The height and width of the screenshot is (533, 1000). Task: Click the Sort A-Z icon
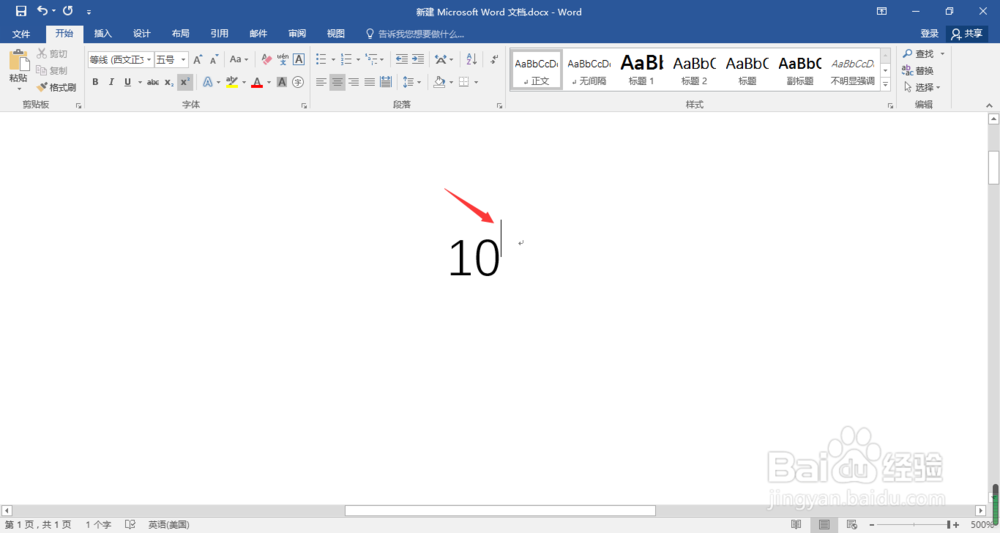471,59
